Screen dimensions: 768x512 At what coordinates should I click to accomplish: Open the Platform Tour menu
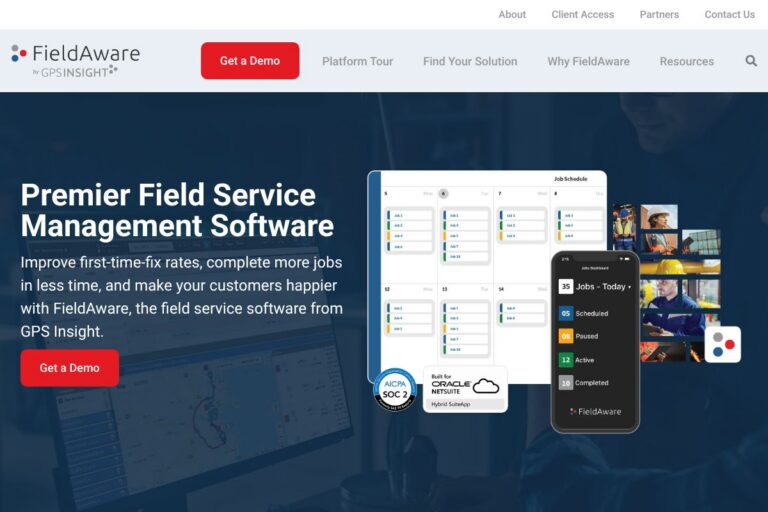(357, 61)
